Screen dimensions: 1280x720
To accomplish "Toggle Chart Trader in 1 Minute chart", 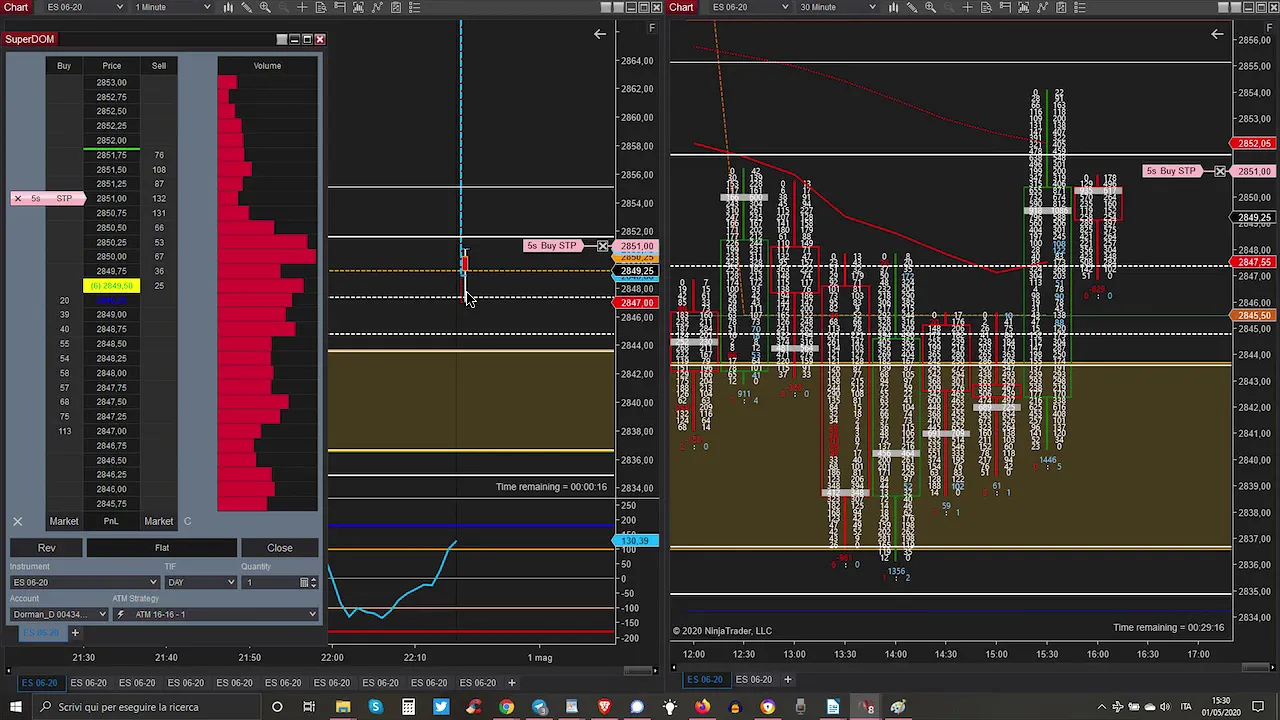I will coord(339,7).
